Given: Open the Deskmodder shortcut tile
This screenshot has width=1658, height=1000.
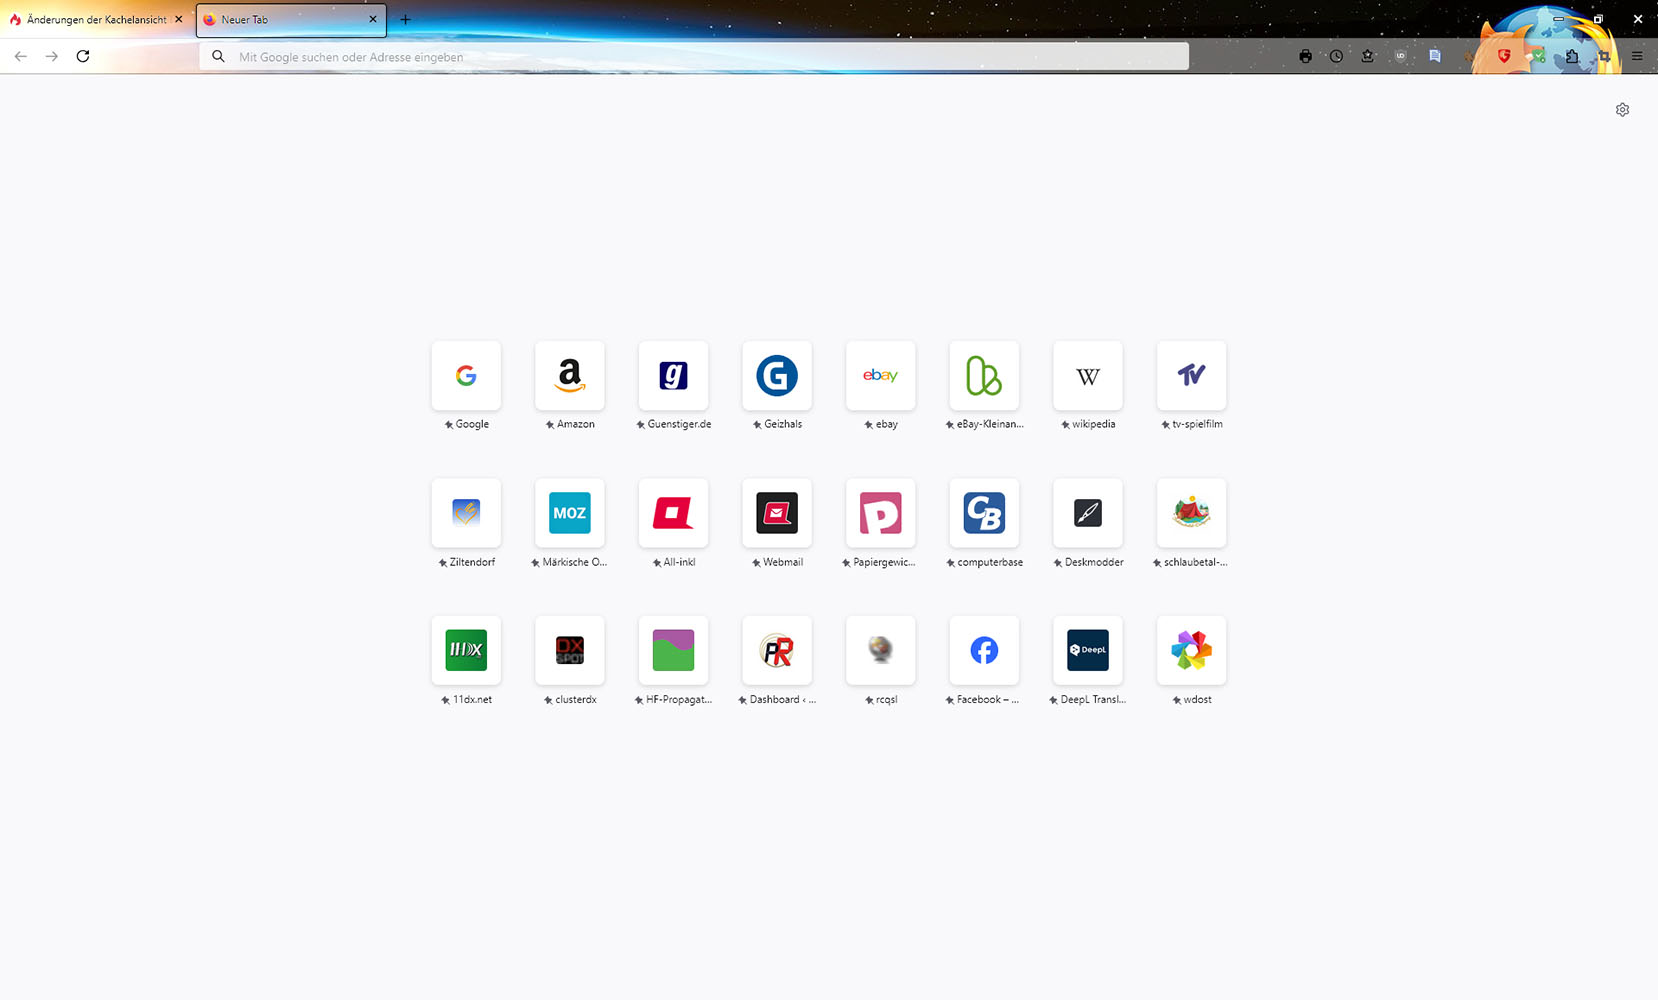Looking at the screenshot, I should click(1088, 513).
